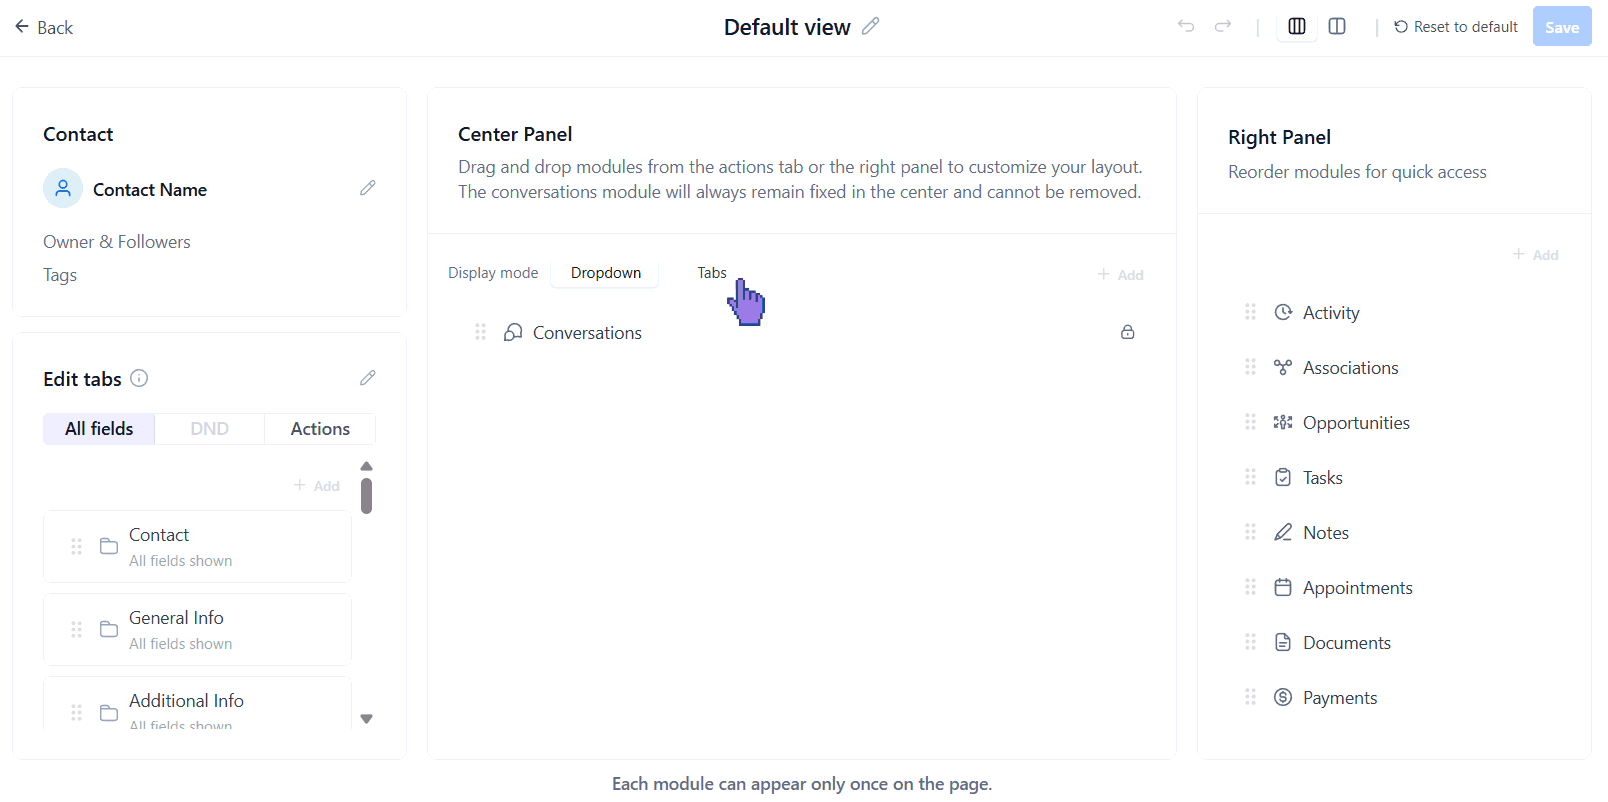
Task: Click the pencil icon beside Default view title
Action: pyautogui.click(x=870, y=26)
